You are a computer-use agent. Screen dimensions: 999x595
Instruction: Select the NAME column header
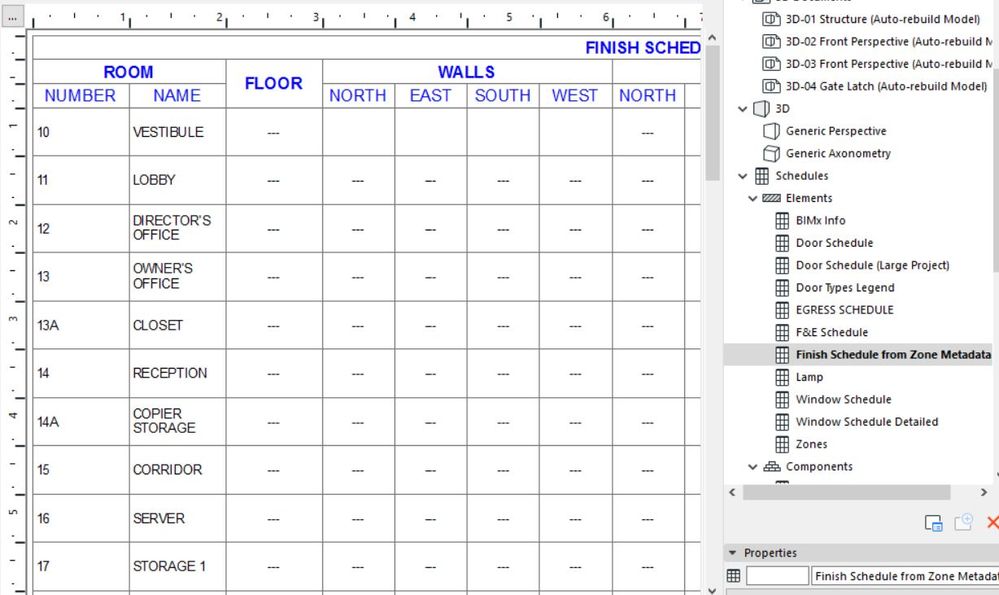click(x=177, y=96)
